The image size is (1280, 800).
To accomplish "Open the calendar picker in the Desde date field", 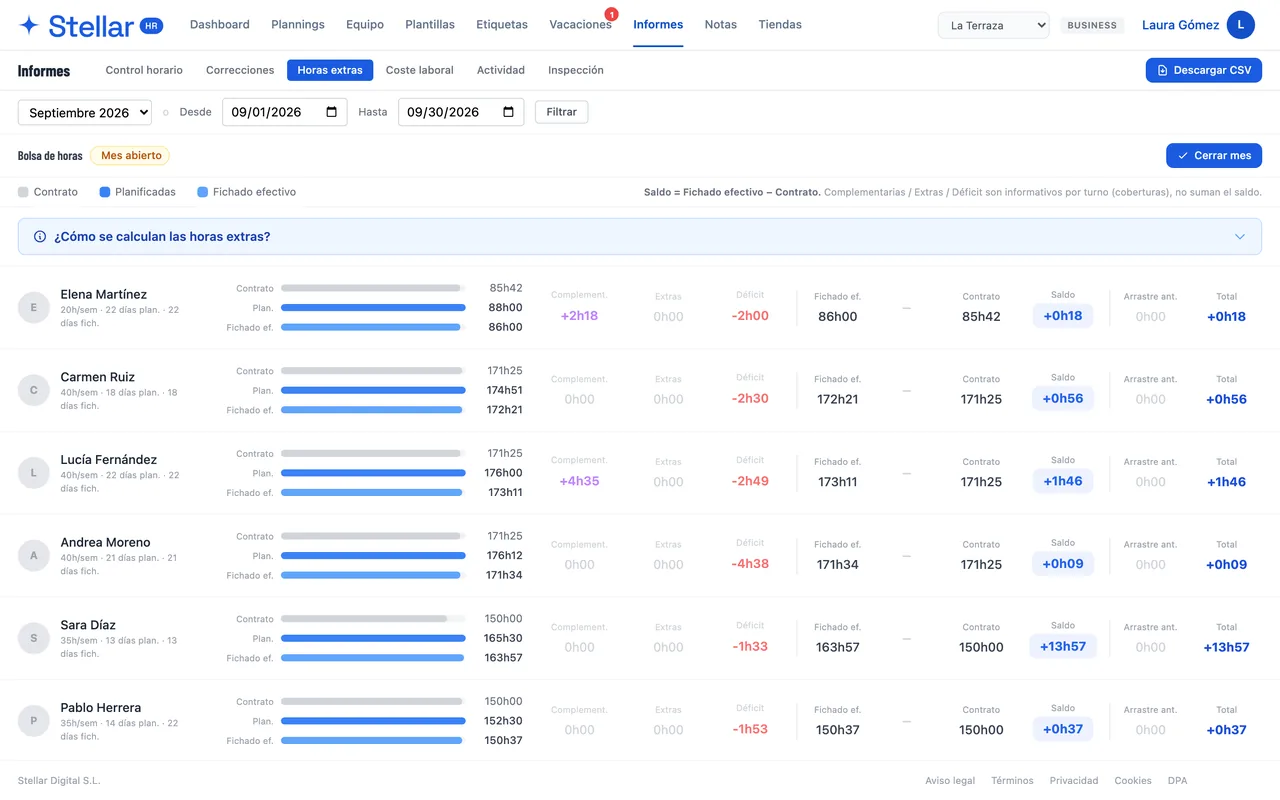I will click(332, 112).
